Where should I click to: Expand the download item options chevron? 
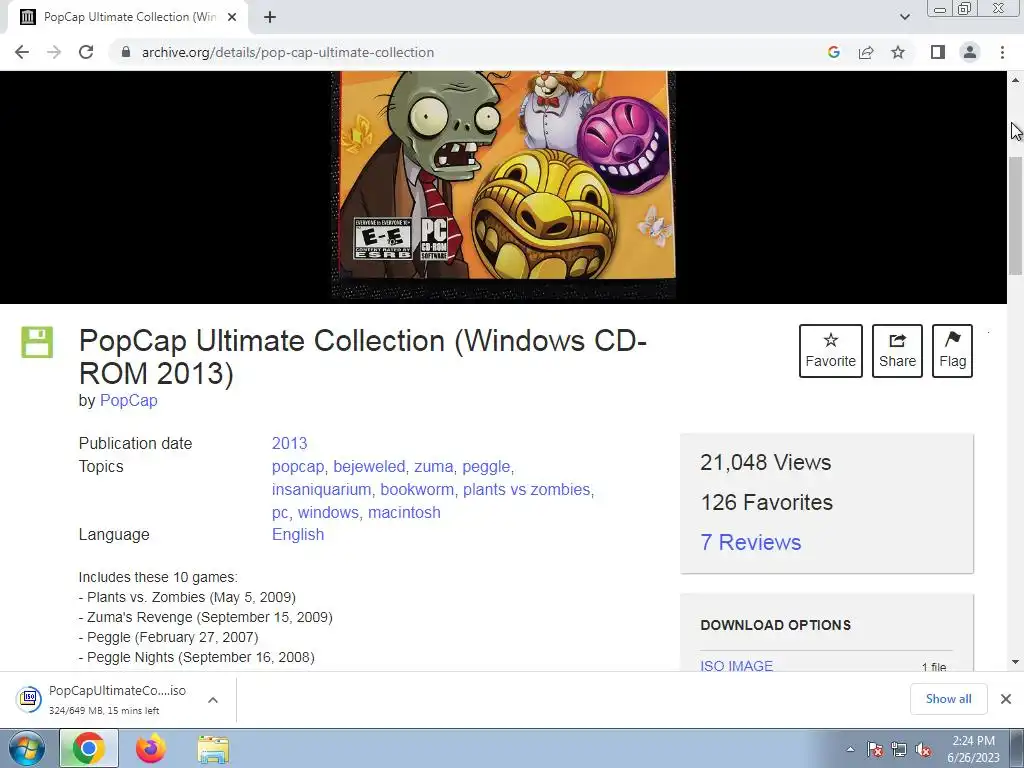tap(213, 700)
